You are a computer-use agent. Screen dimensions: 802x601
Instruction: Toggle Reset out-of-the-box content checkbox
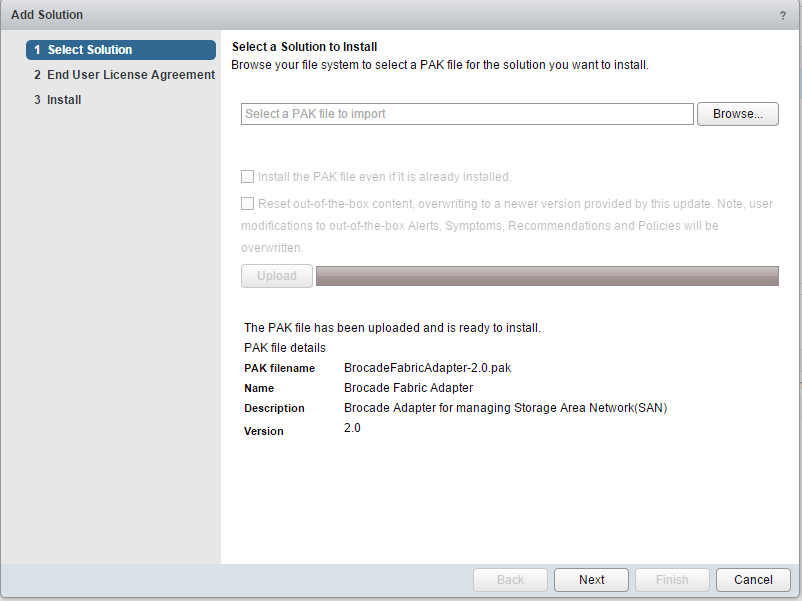pyautogui.click(x=248, y=204)
